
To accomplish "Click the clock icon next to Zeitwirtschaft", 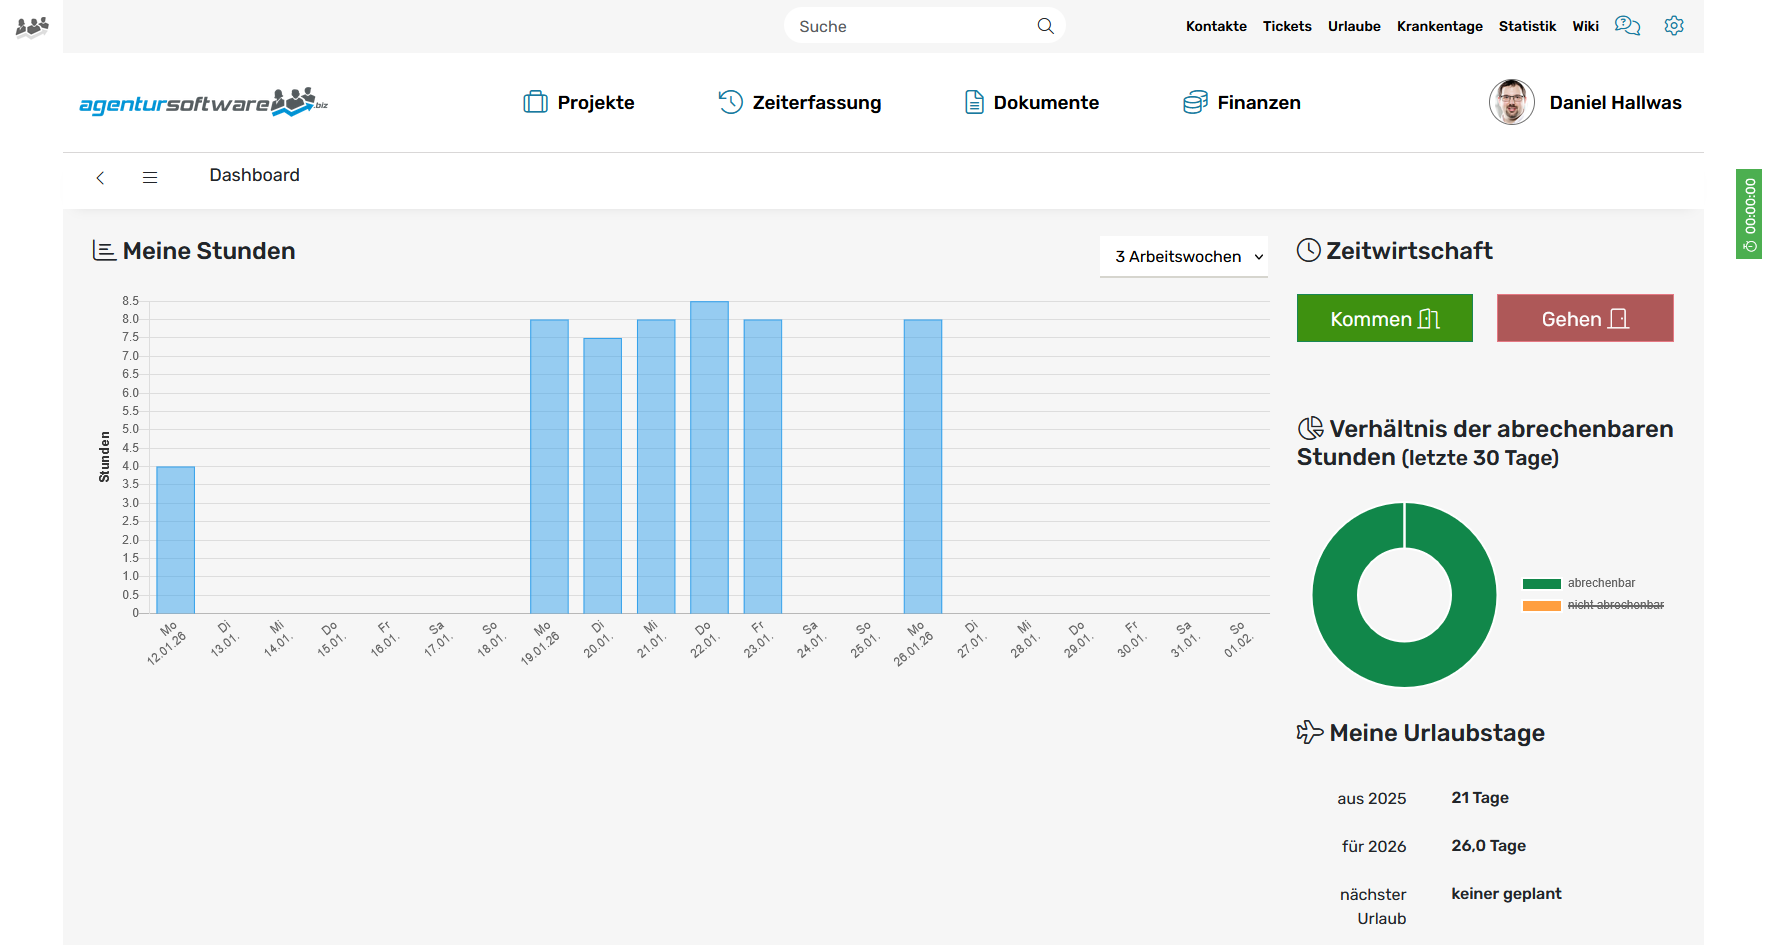I will (1308, 250).
